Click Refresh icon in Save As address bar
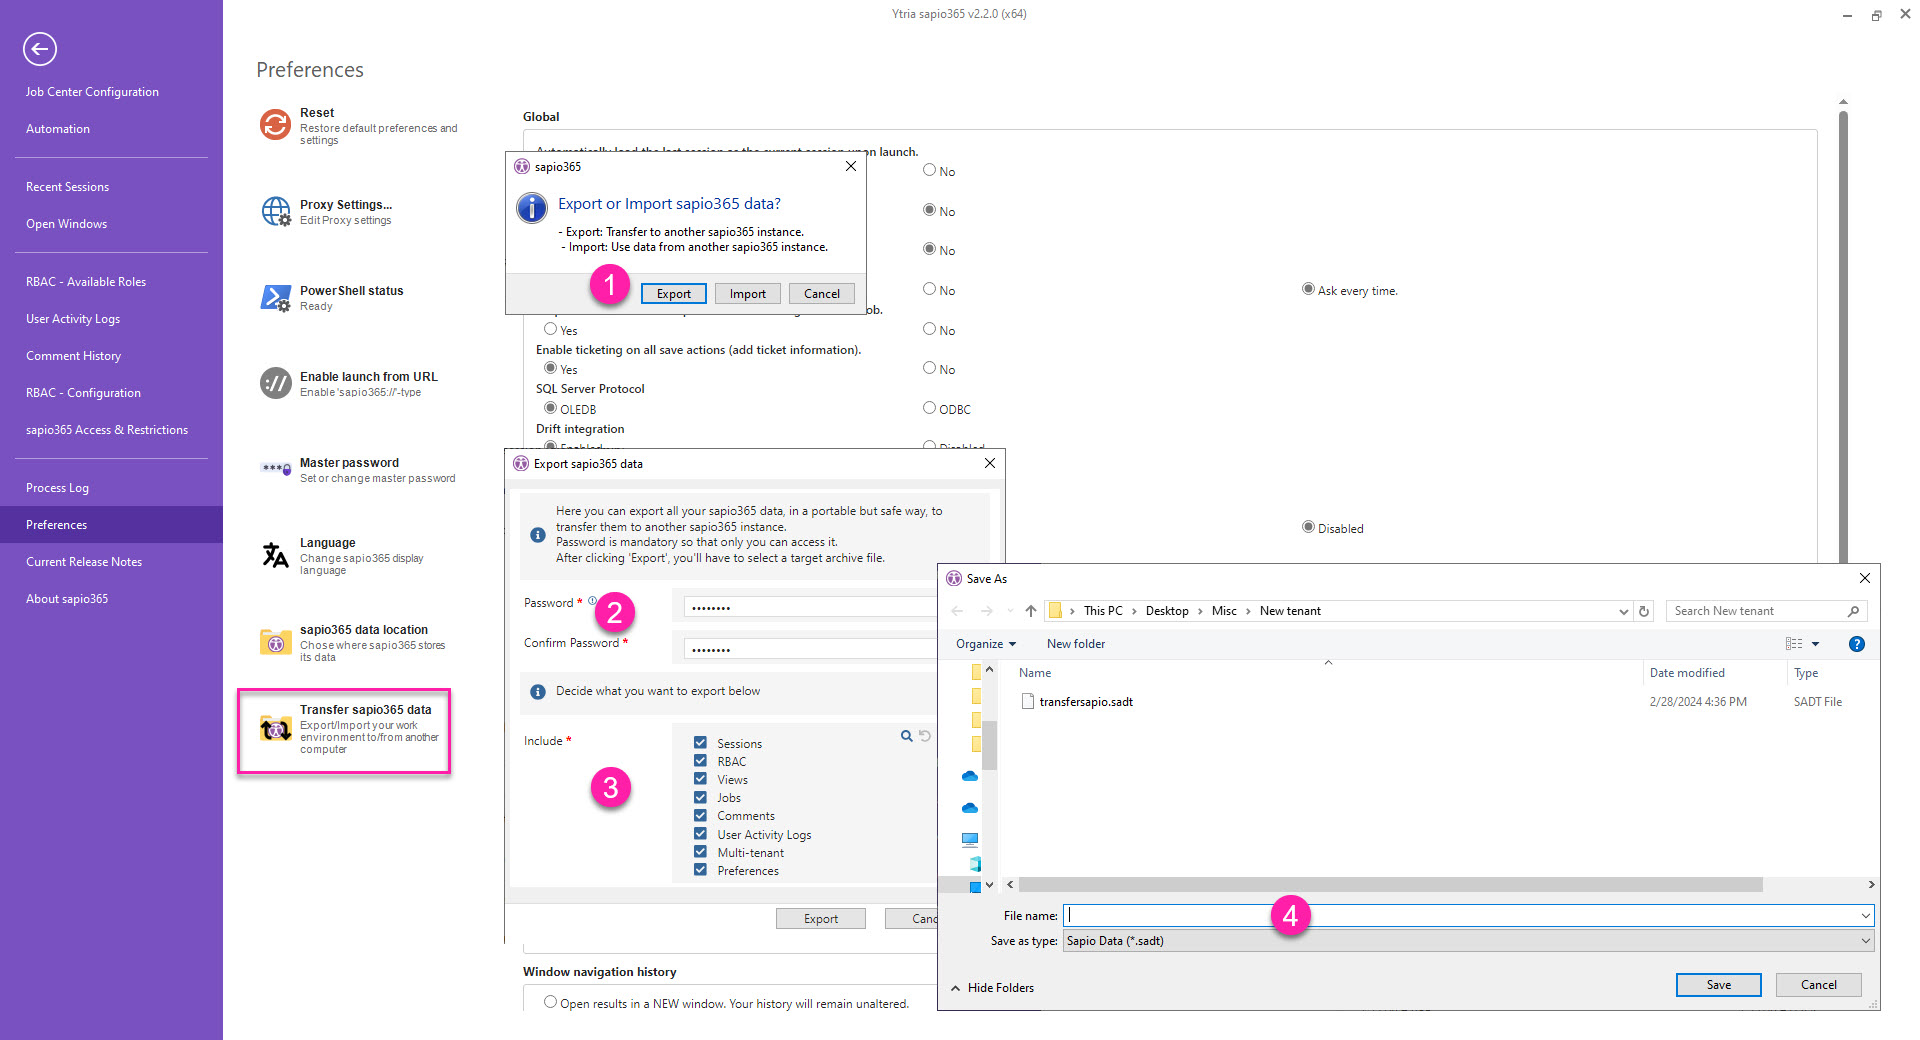This screenshot has width=1920, height=1040. pyautogui.click(x=1644, y=611)
